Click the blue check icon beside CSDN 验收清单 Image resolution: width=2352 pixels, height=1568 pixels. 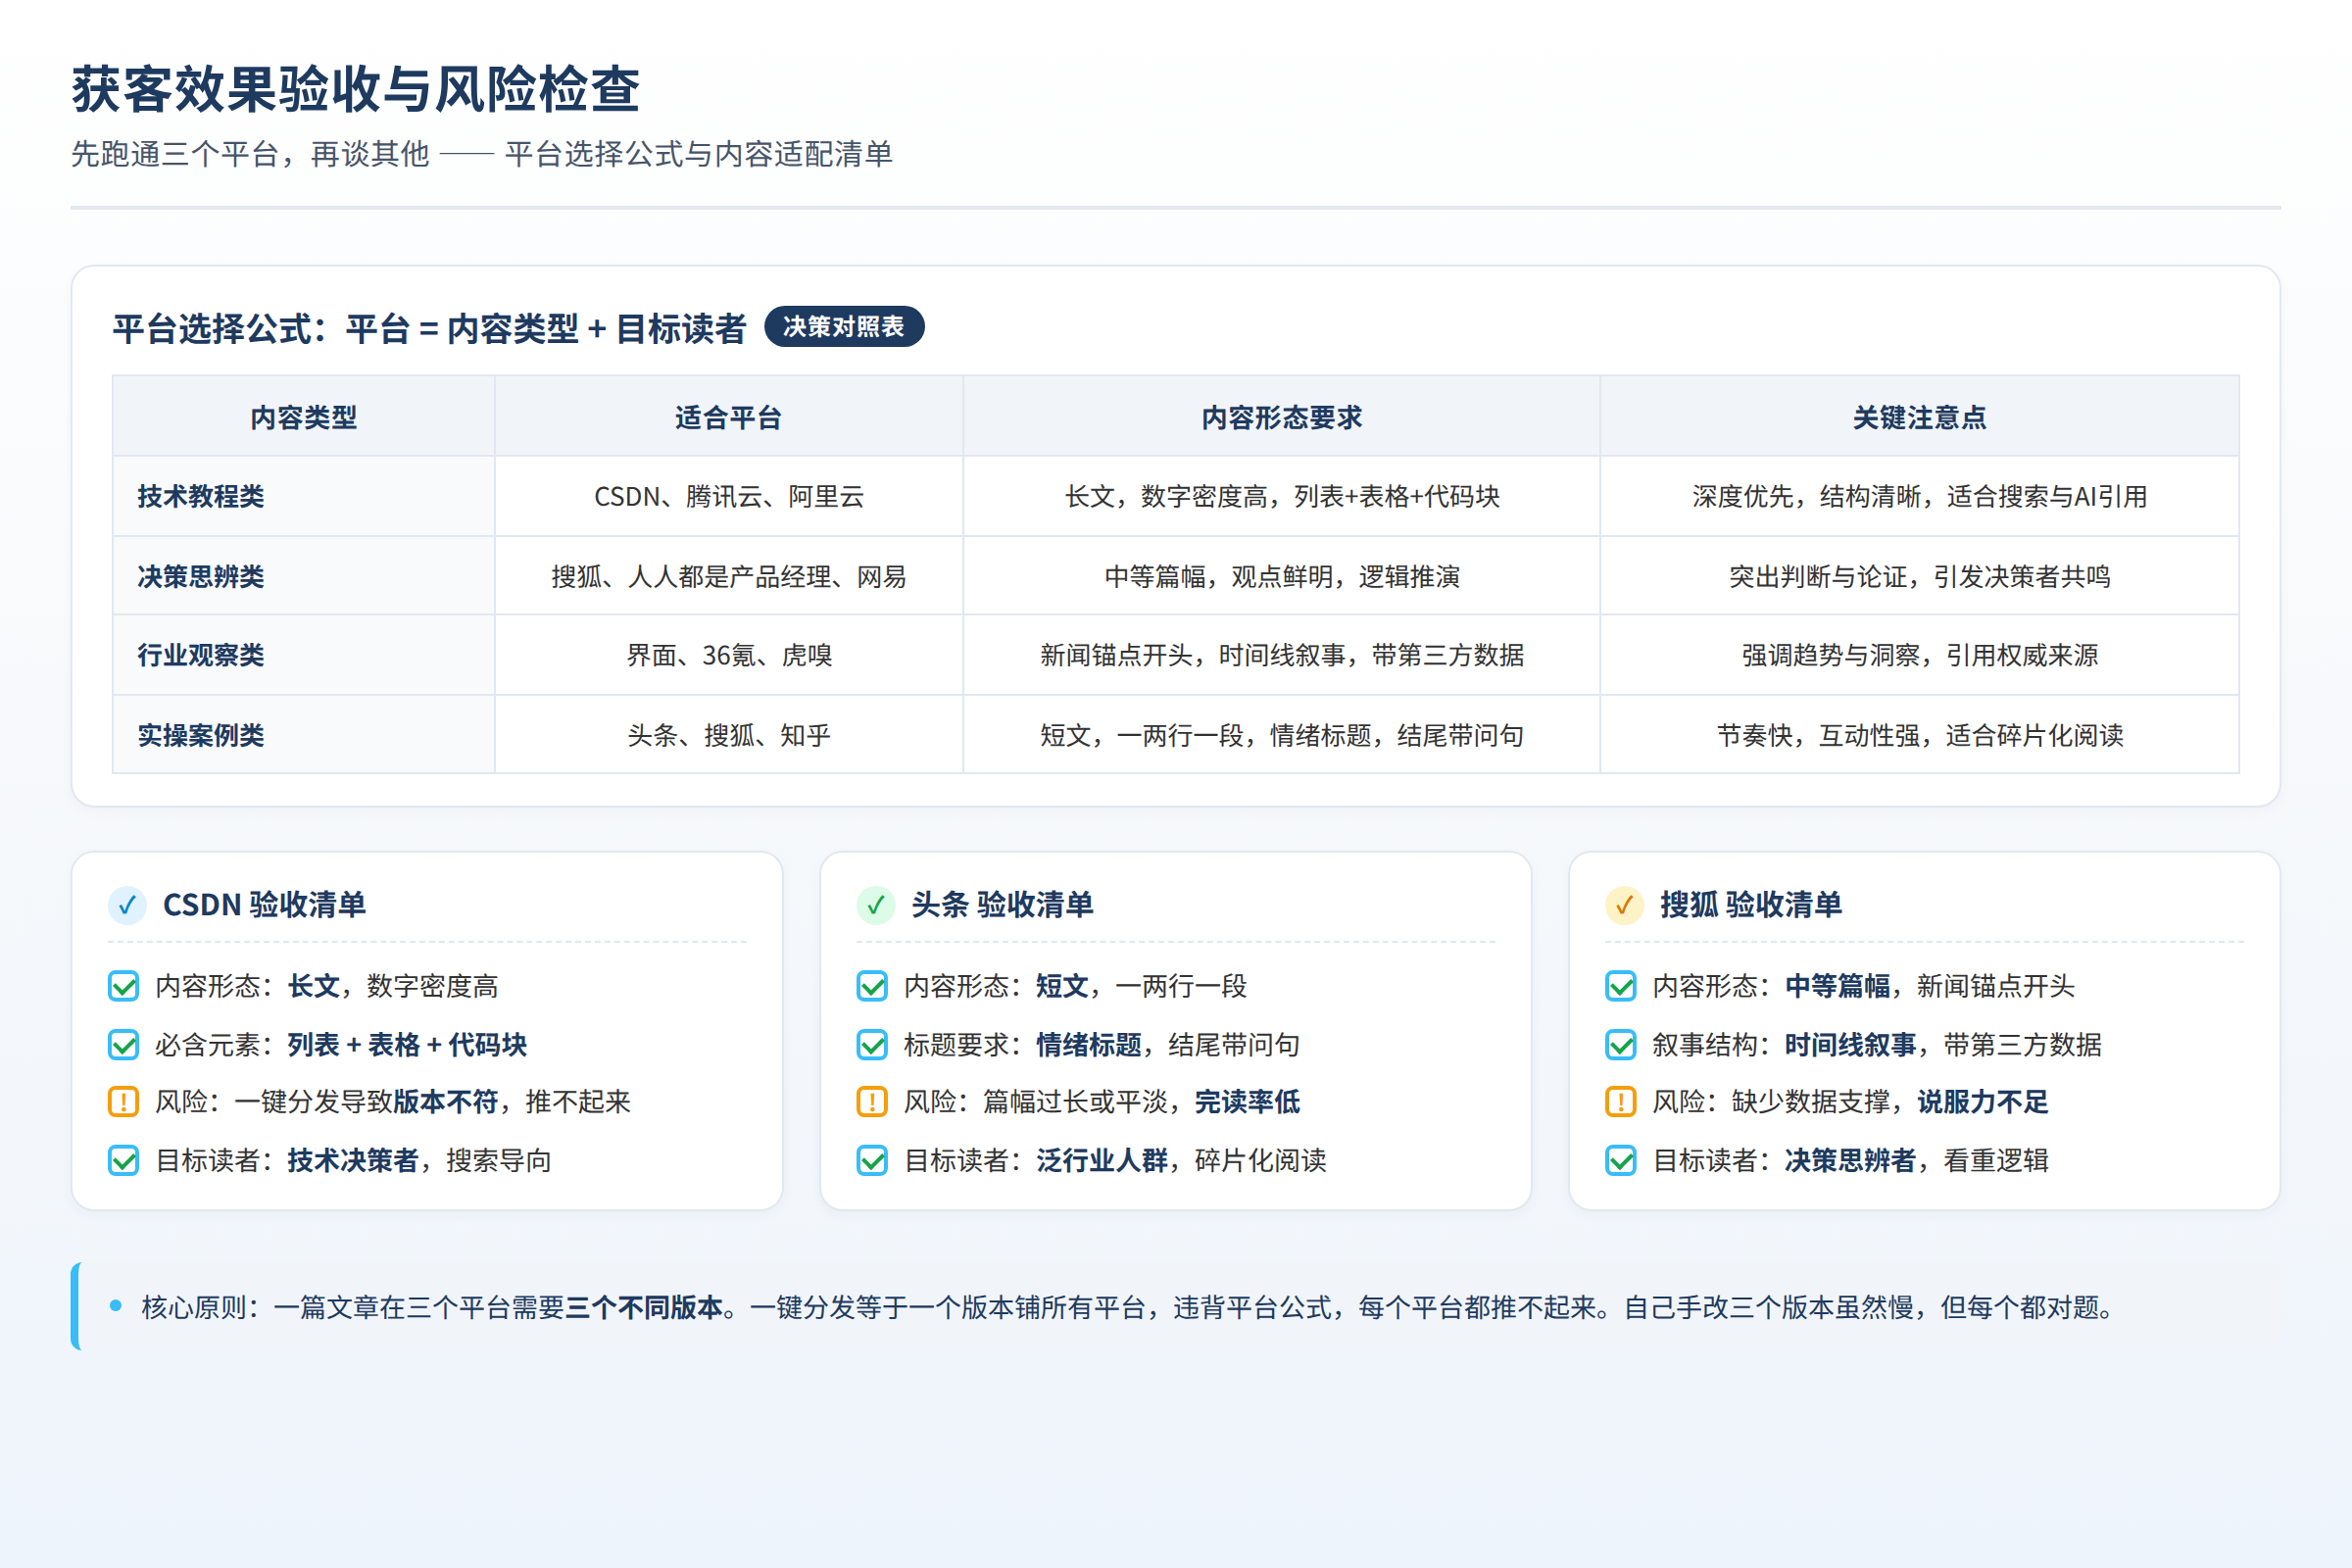coord(127,906)
